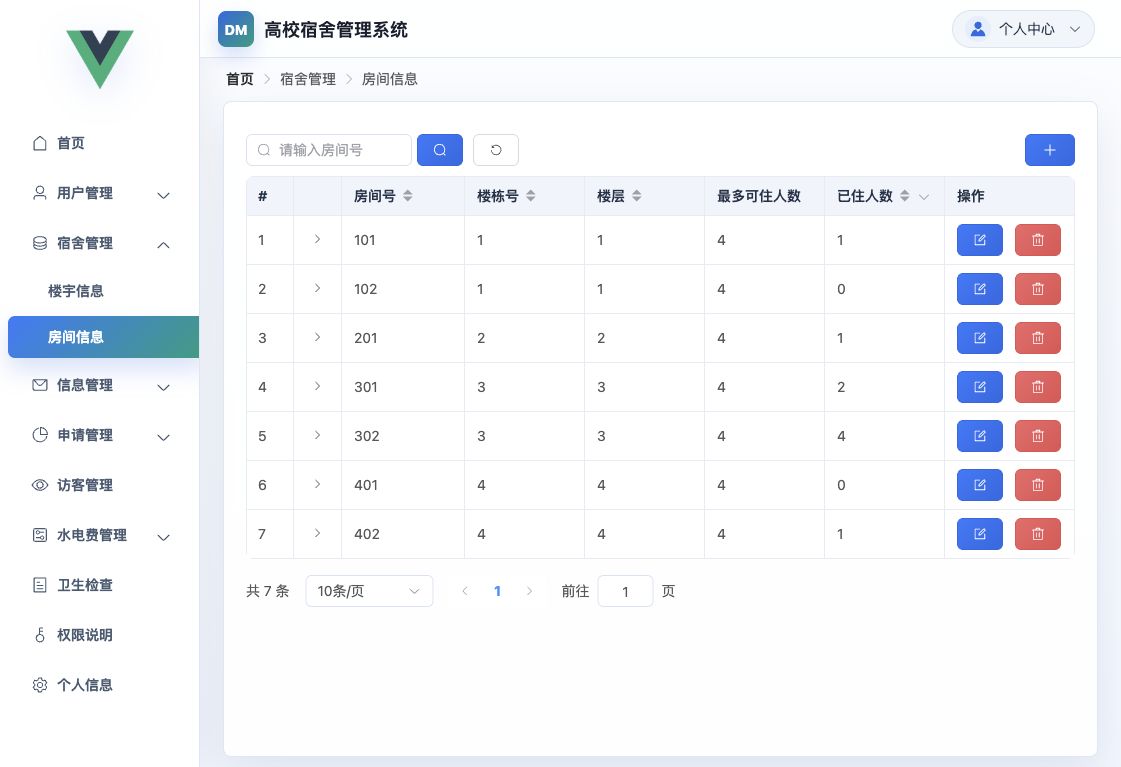Screen dimensions: 1121x767
Task: Expand row details for room 402
Action: coord(317,533)
